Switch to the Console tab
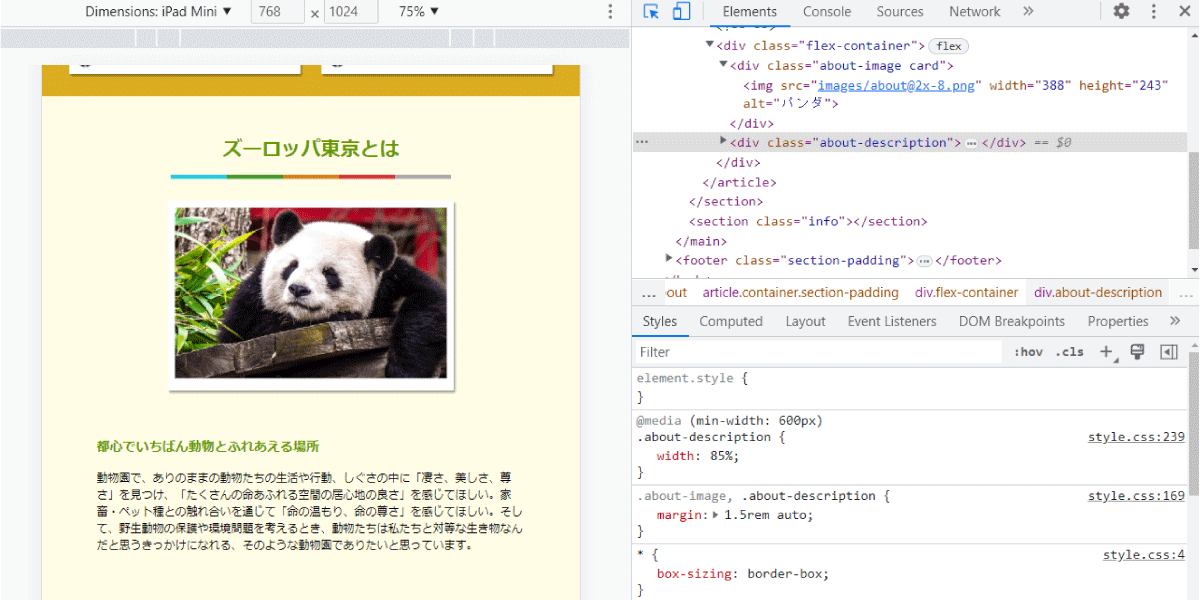This screenshot has height=600, width=1200. 827,12
